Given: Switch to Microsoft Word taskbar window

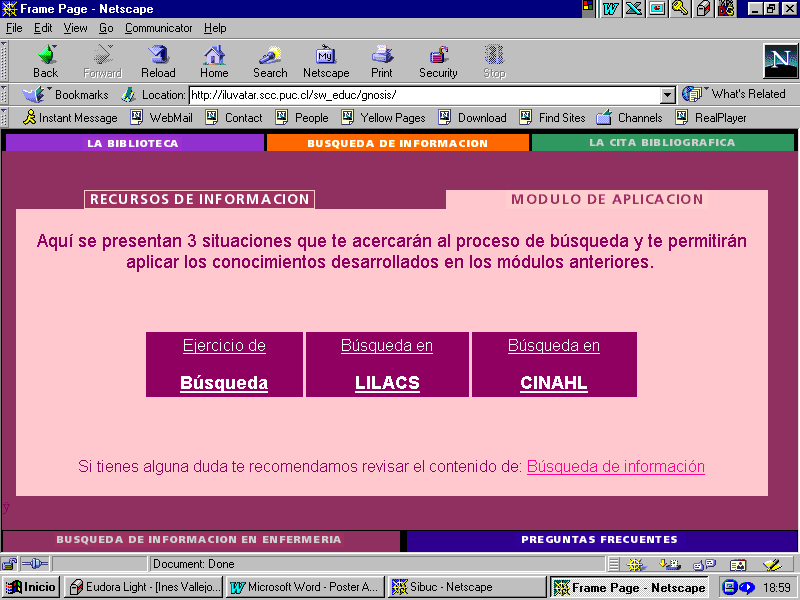Looking at the screenshot, I should [x=305, y=587].
